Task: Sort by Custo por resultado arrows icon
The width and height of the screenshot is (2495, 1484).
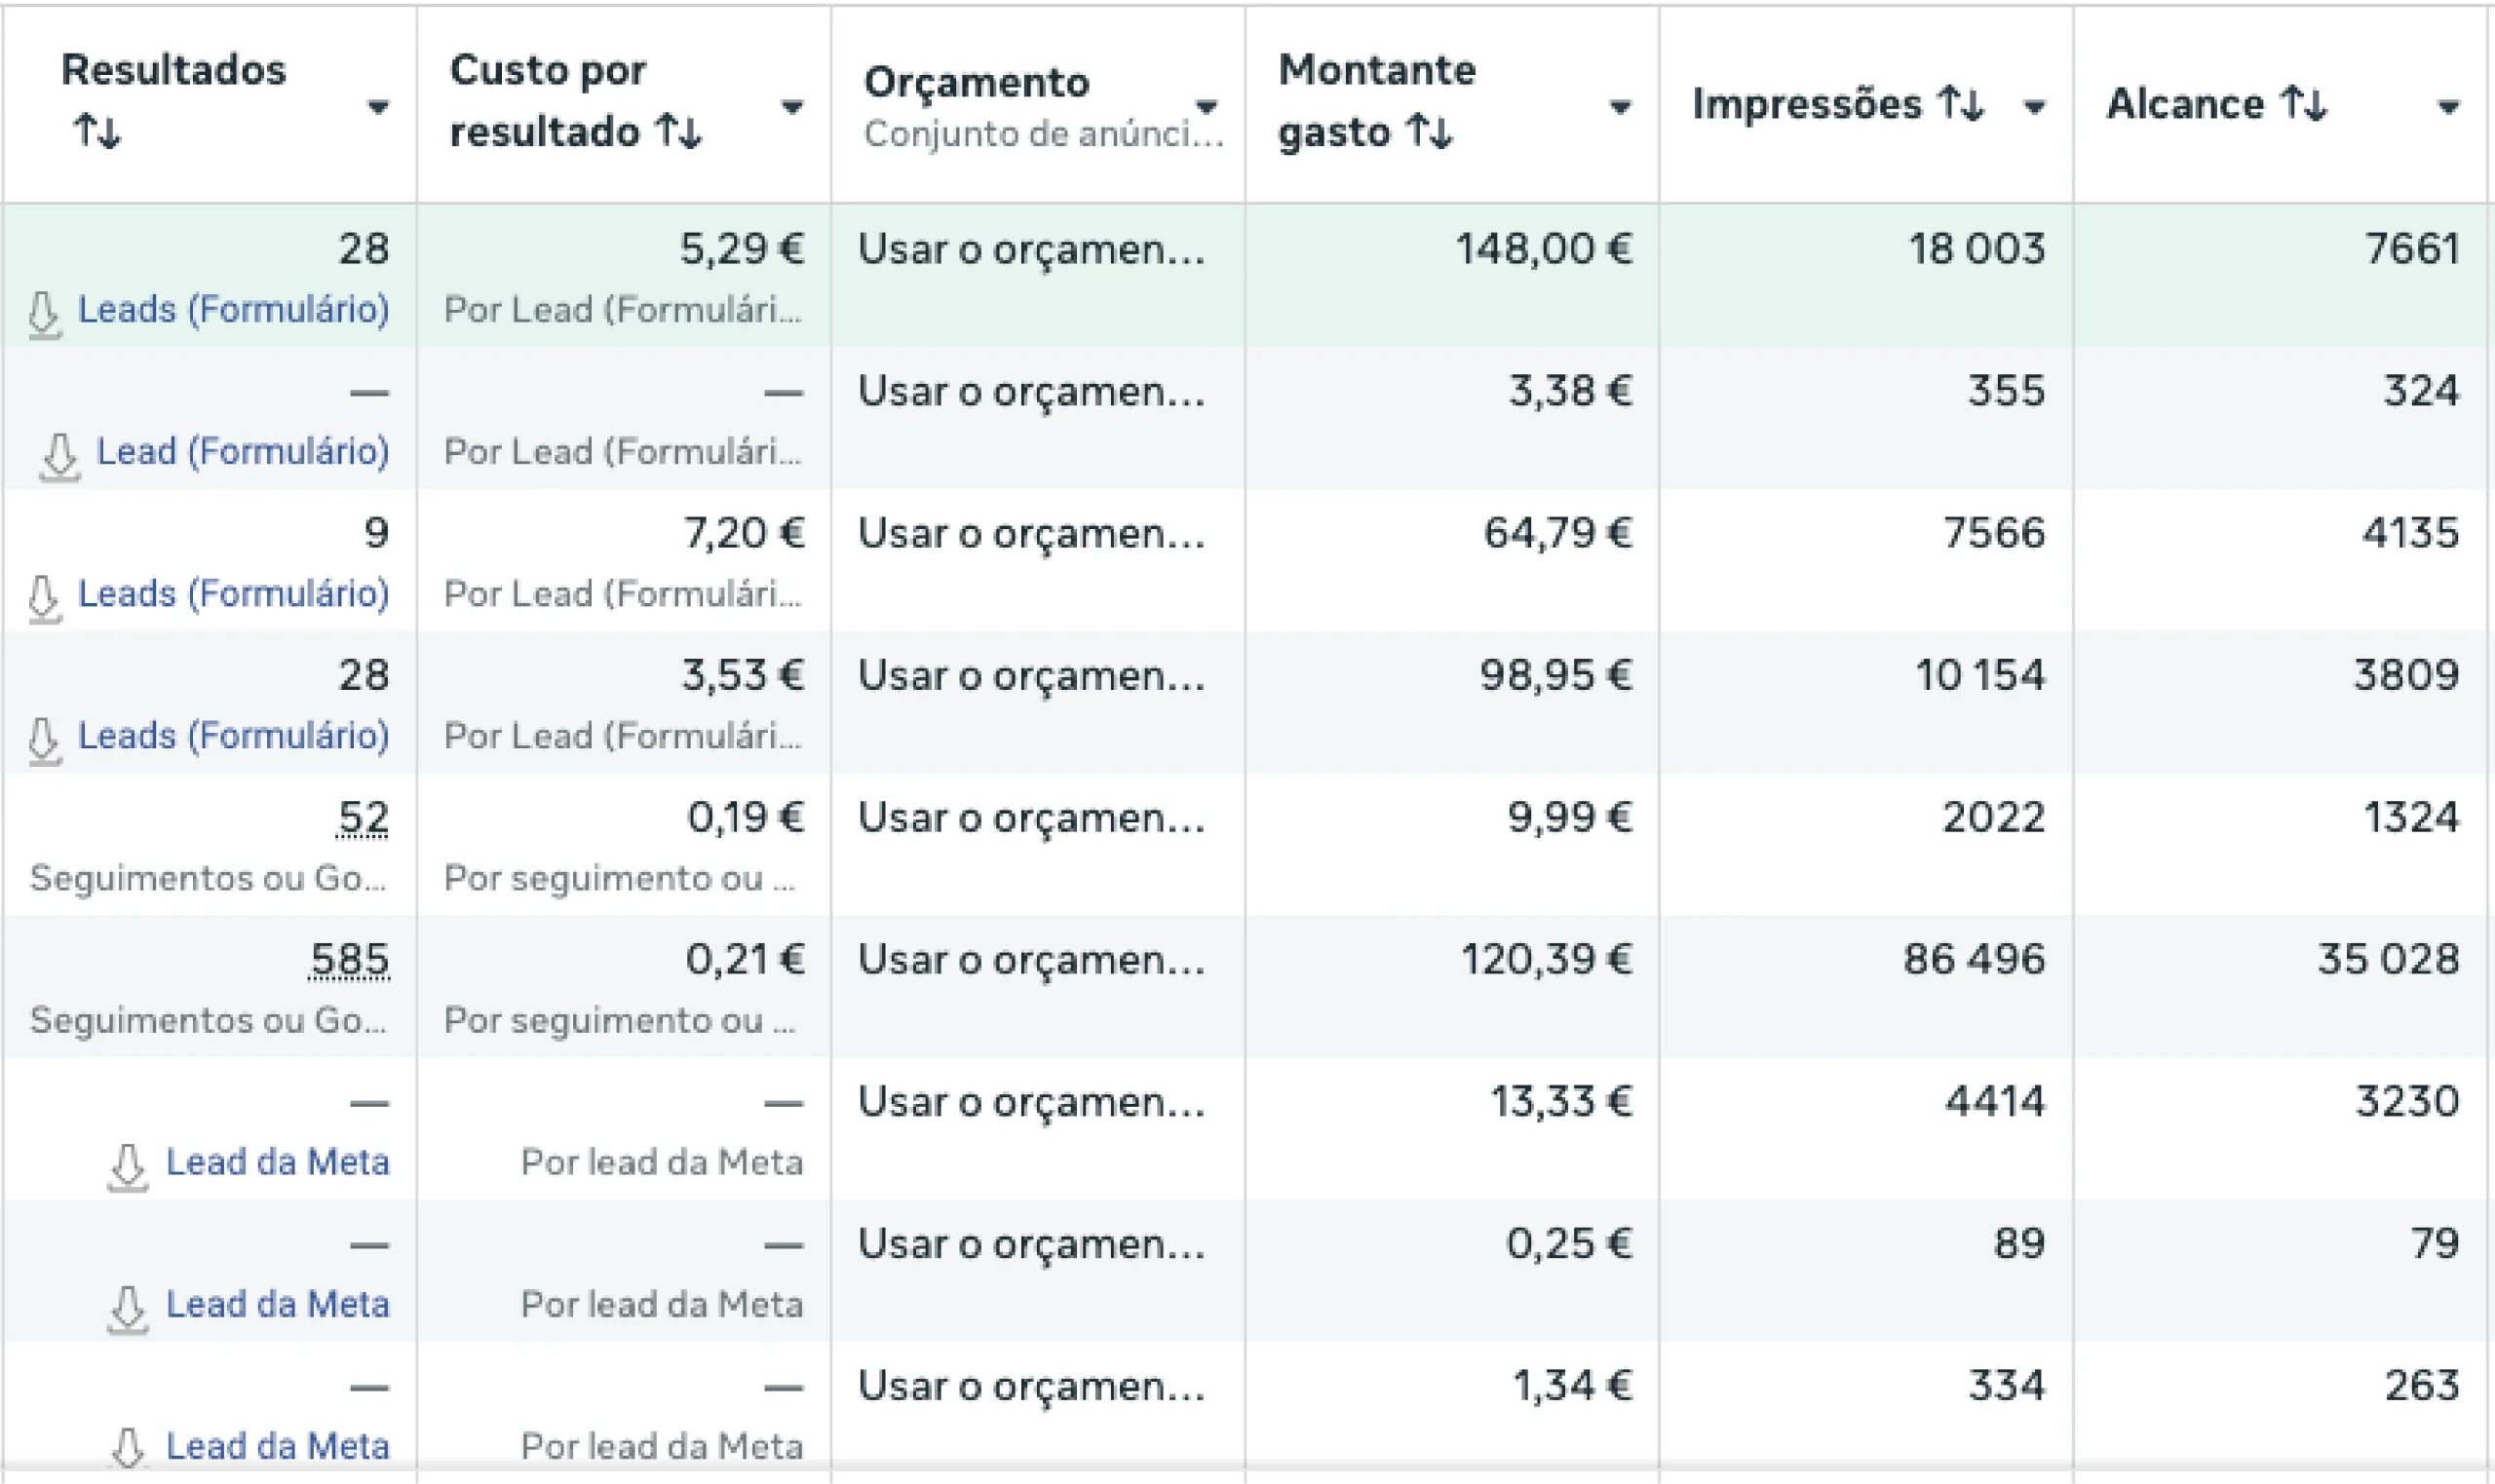Action: (679, 131)
